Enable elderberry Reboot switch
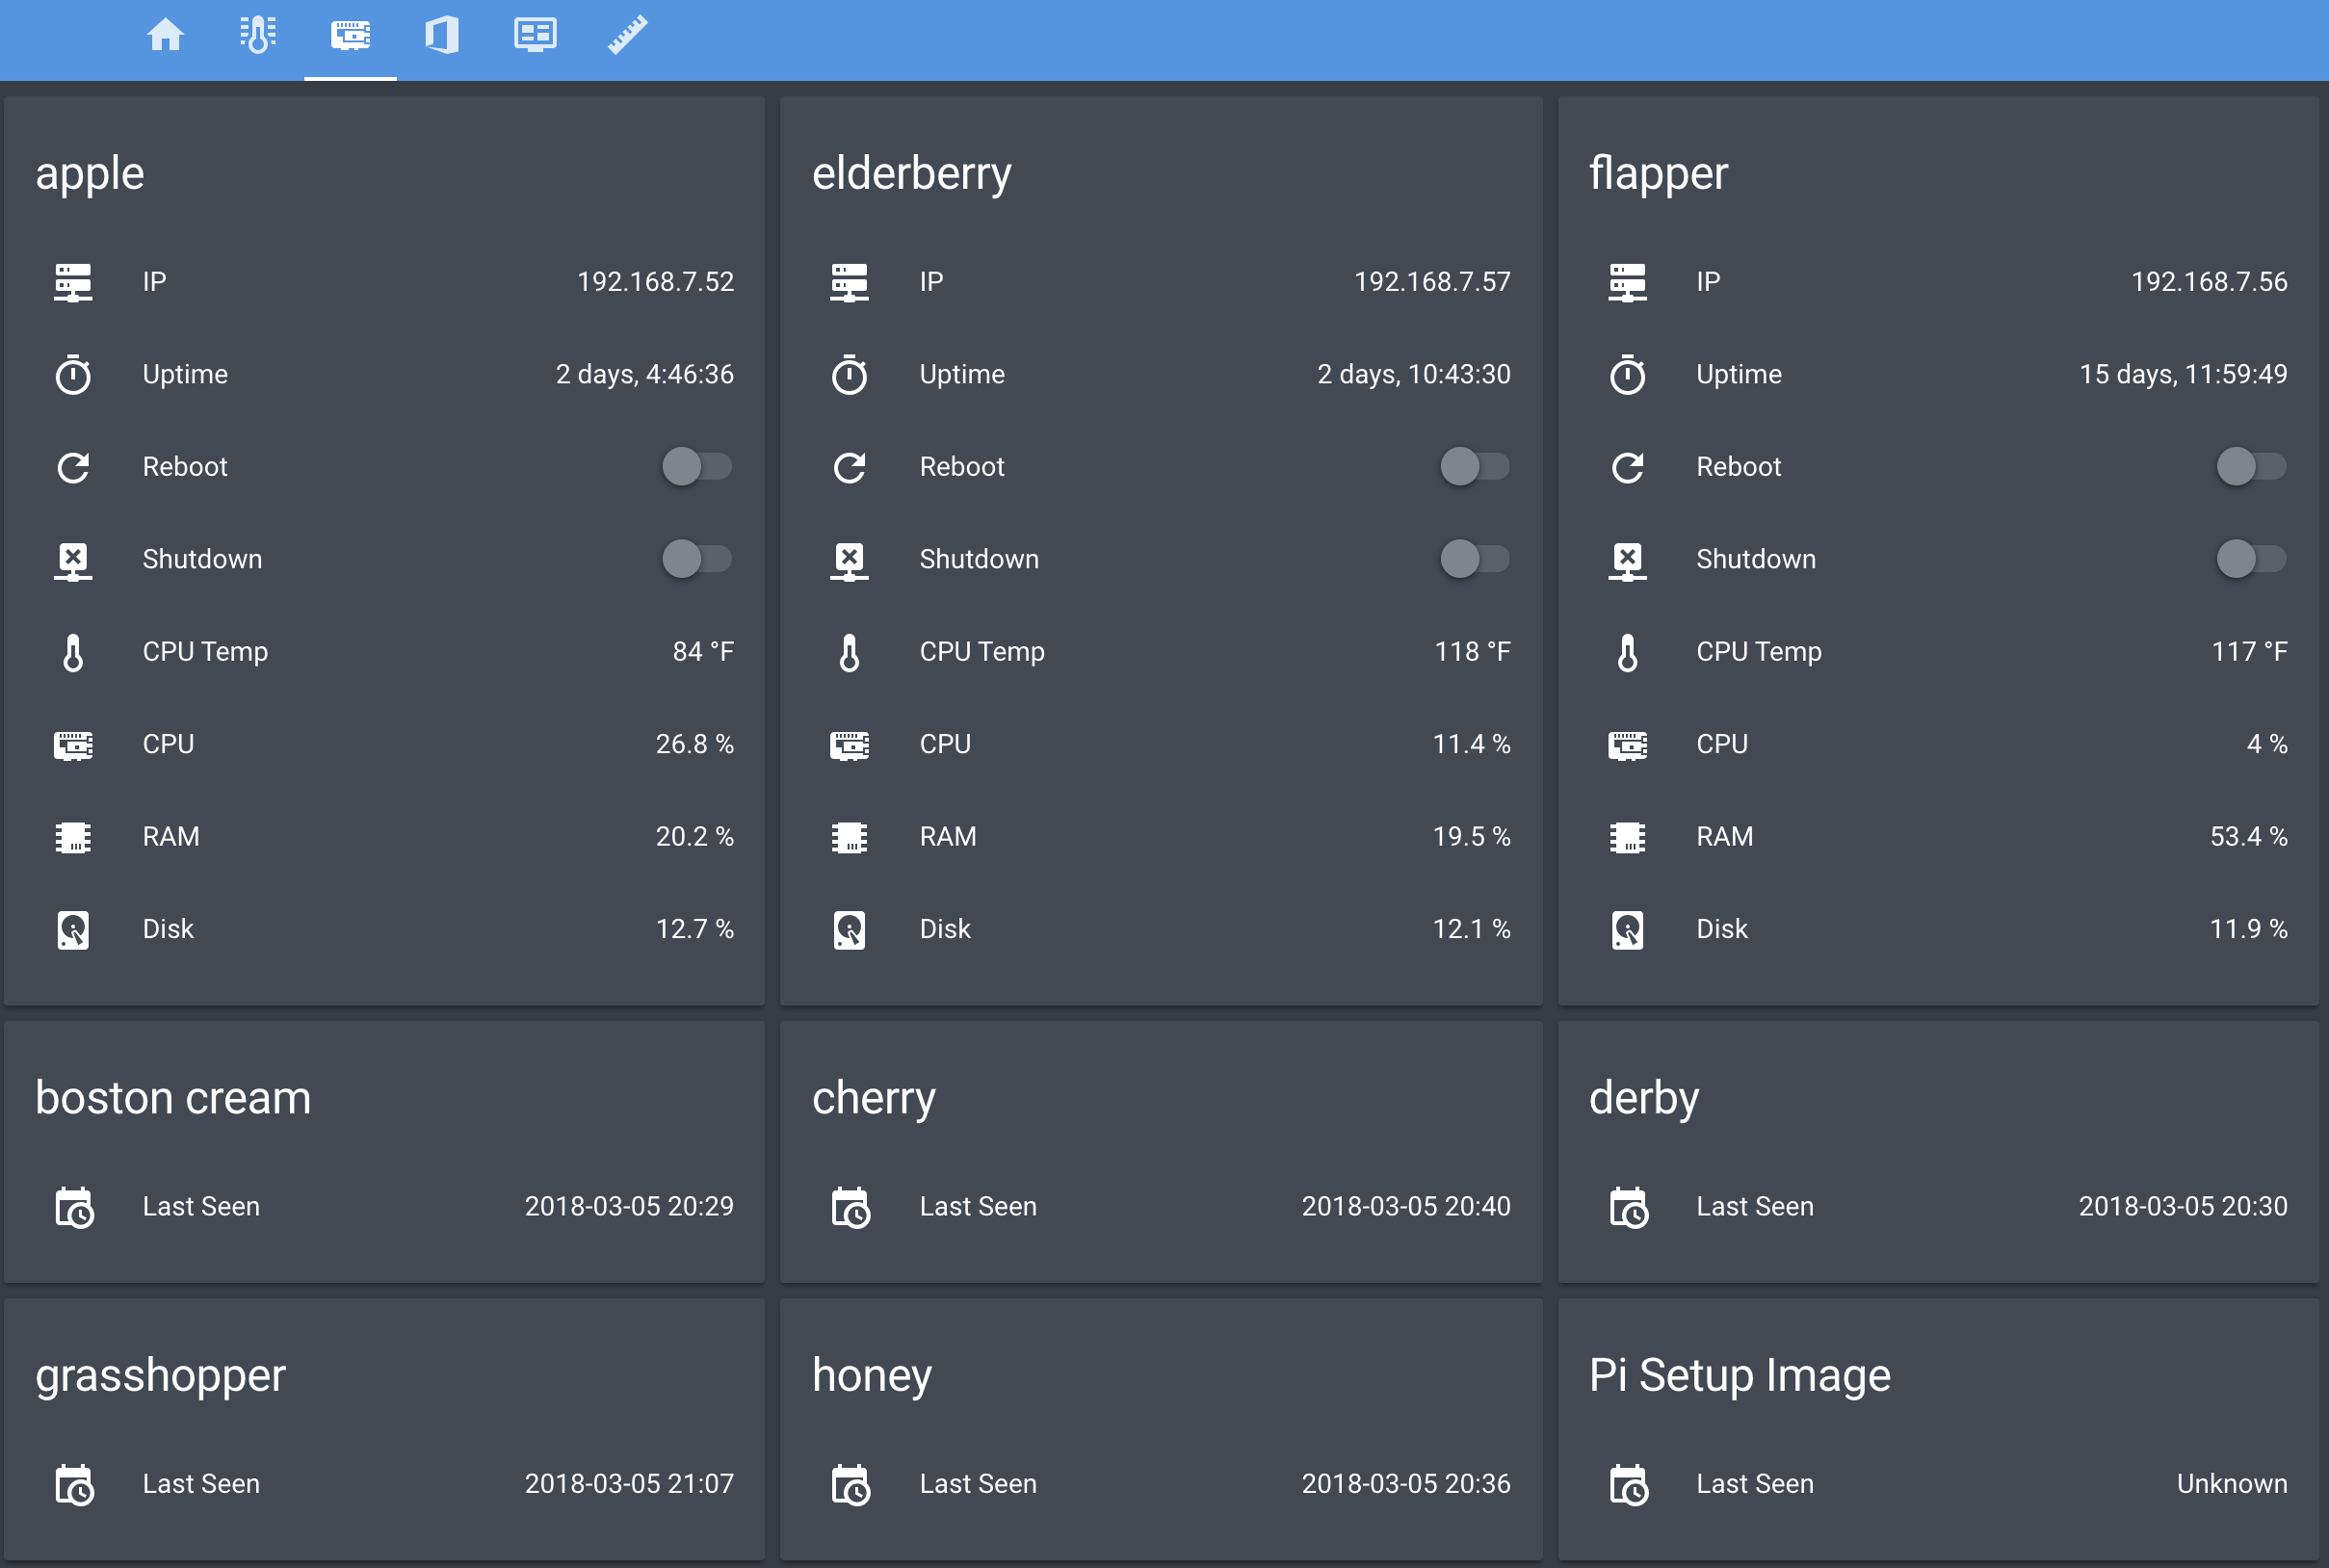This screenshot has height=1568, width=2329. coord(1474,466)
